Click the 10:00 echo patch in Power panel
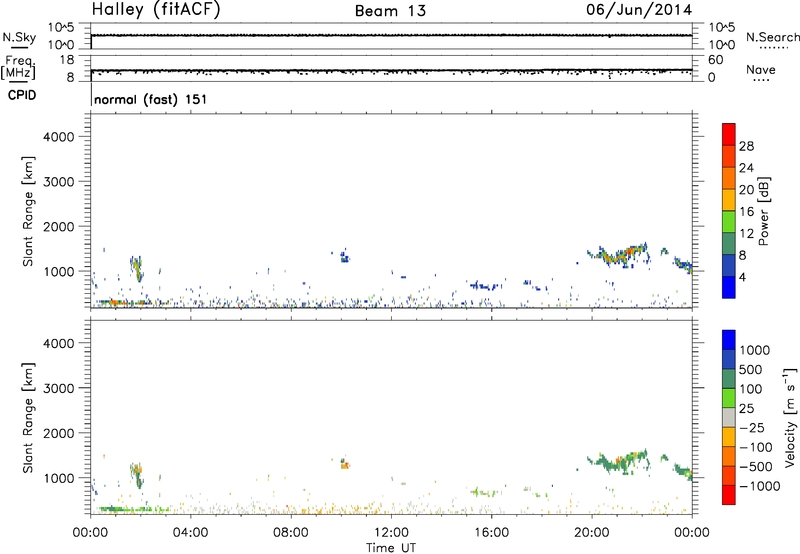This screenshot has height=554, width=800. tap(345, 256)
